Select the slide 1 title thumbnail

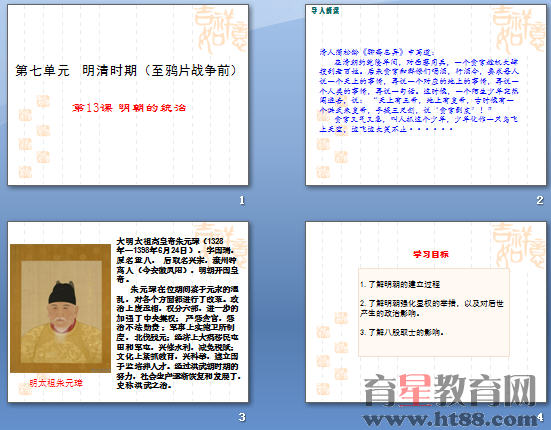coord(128,95)
